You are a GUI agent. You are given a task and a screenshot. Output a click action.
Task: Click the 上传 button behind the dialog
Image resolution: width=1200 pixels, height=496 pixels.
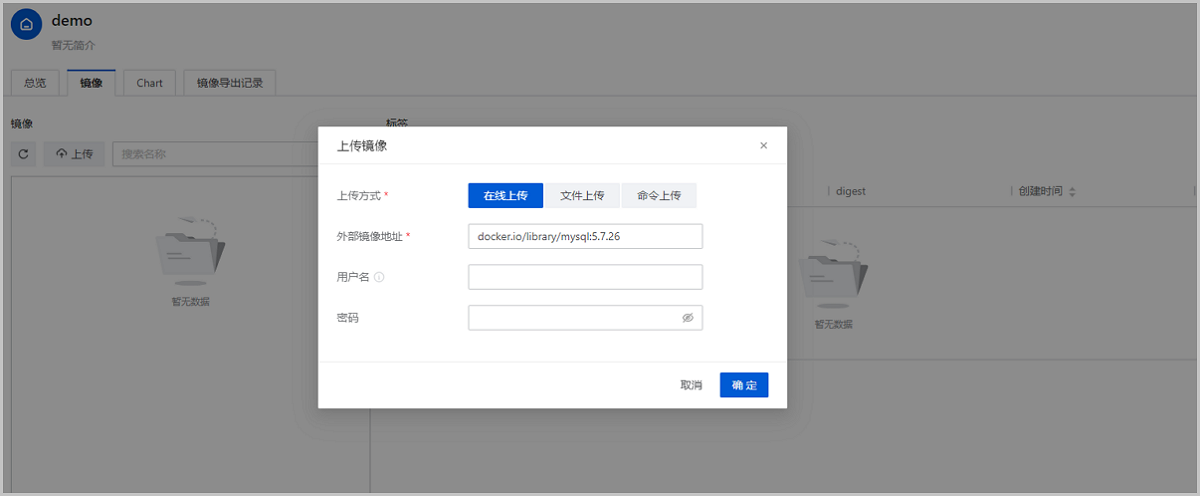tap(75, 154)
